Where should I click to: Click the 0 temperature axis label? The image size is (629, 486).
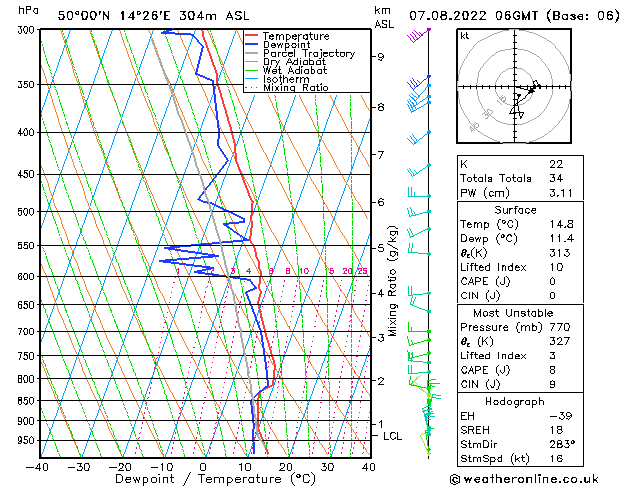pos(203,467)
